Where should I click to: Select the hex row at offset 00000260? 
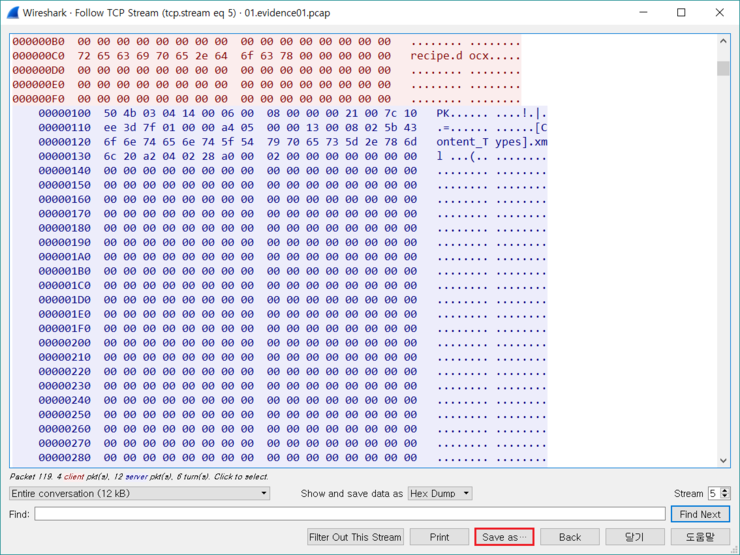click(x=293, y=429)
